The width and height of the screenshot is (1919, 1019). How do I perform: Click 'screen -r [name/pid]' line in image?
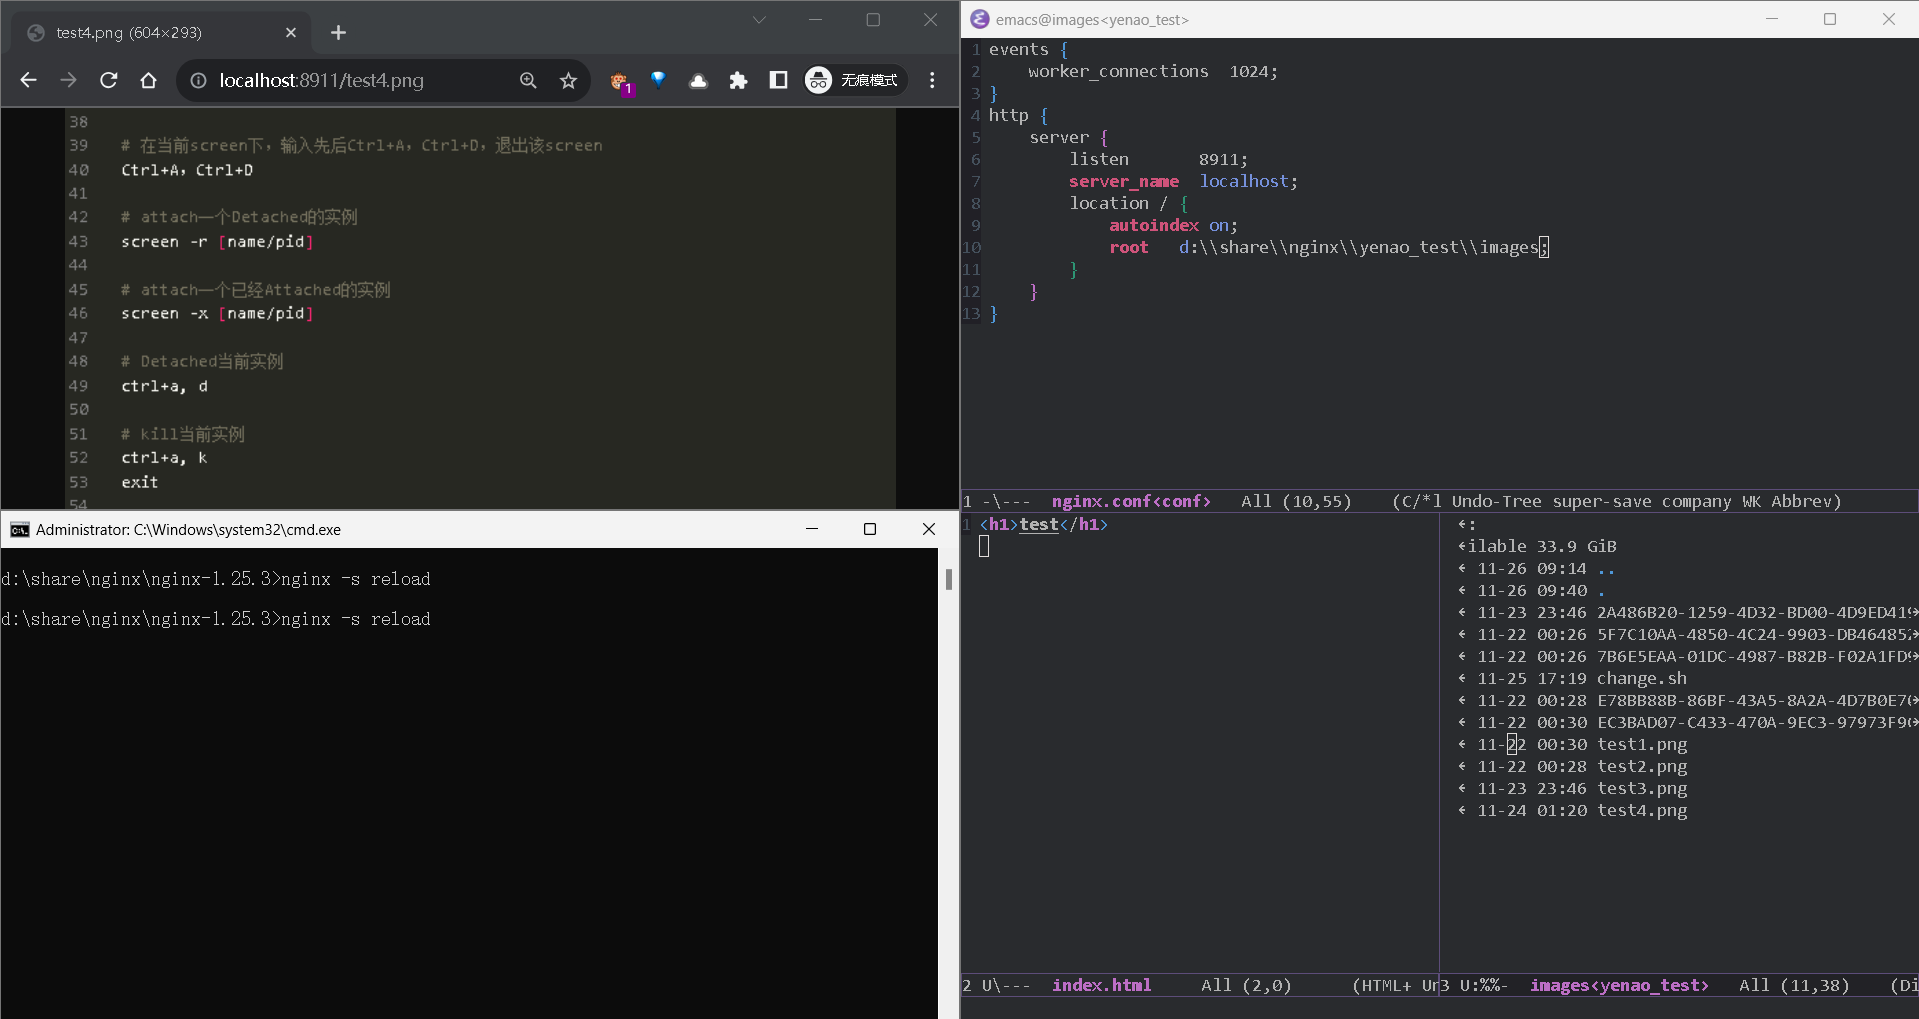click(x=217, y=241)
